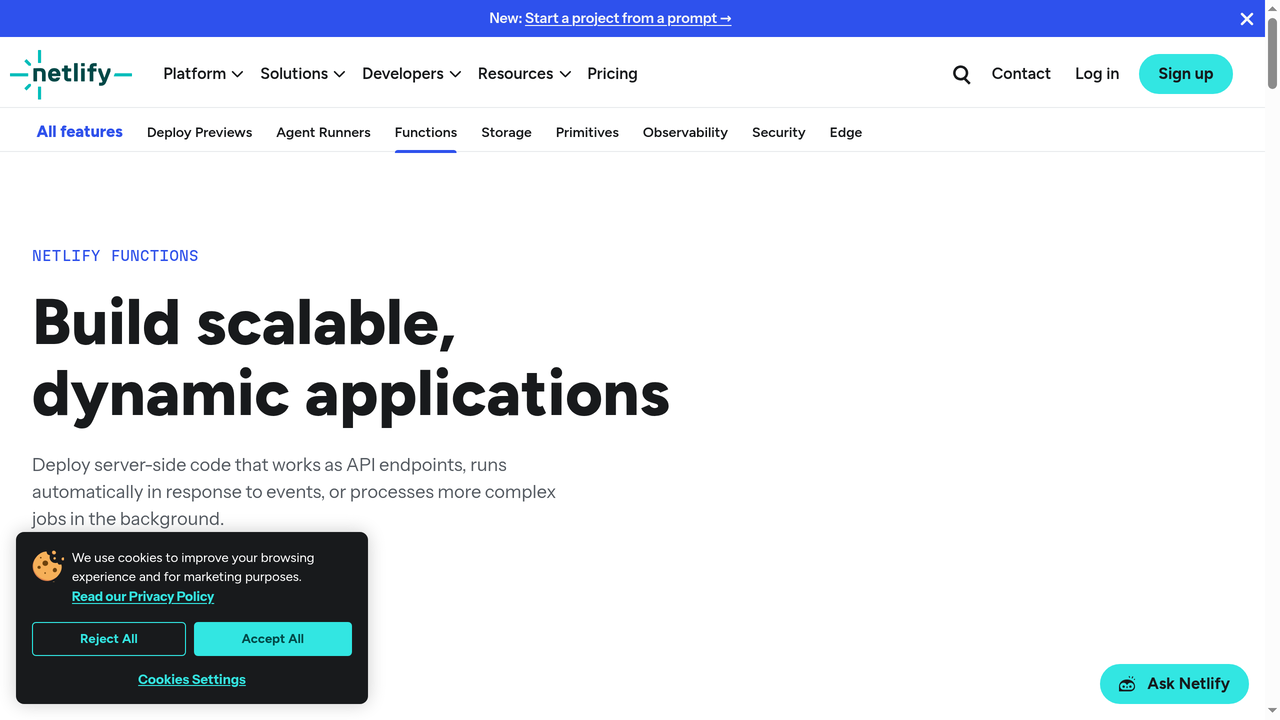Accept all cookies

pyautogui.click(x=272, y=638)
